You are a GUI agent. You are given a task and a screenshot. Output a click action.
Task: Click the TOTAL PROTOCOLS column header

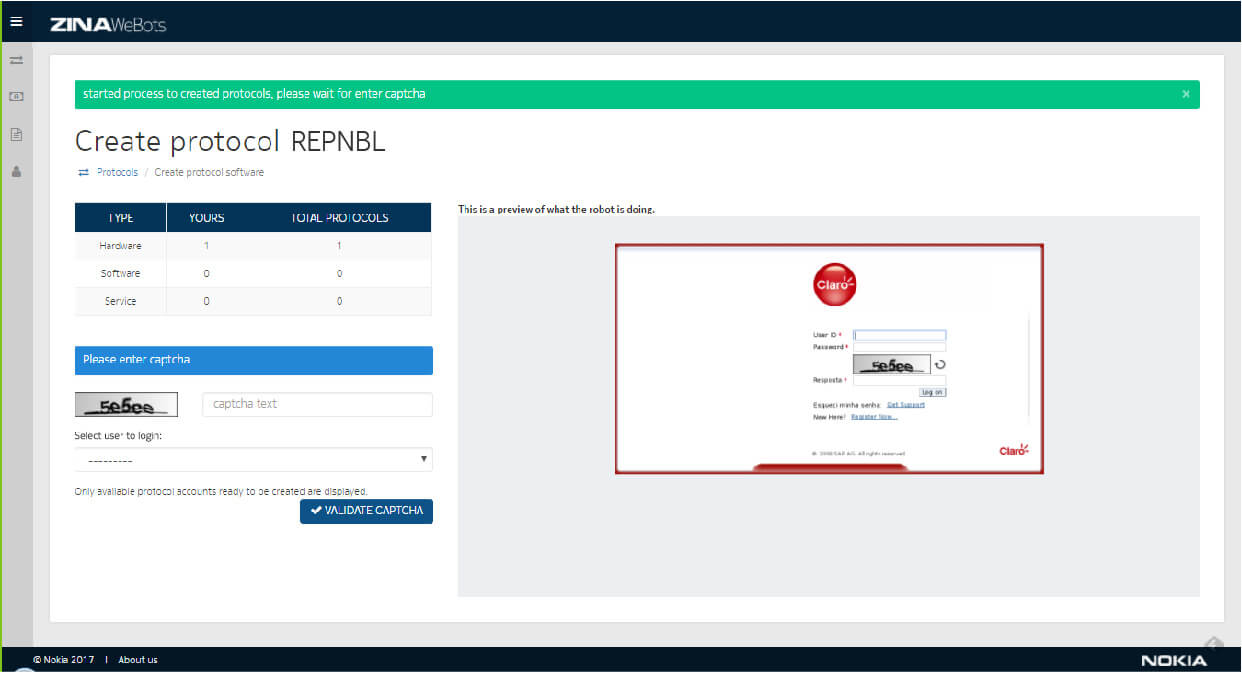pos(339,218)
